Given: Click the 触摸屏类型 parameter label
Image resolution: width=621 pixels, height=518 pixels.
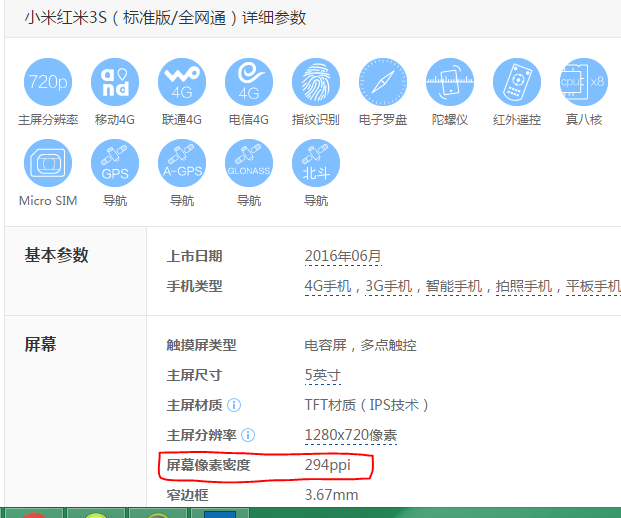Looking at the screenshot, I should 201,345.
